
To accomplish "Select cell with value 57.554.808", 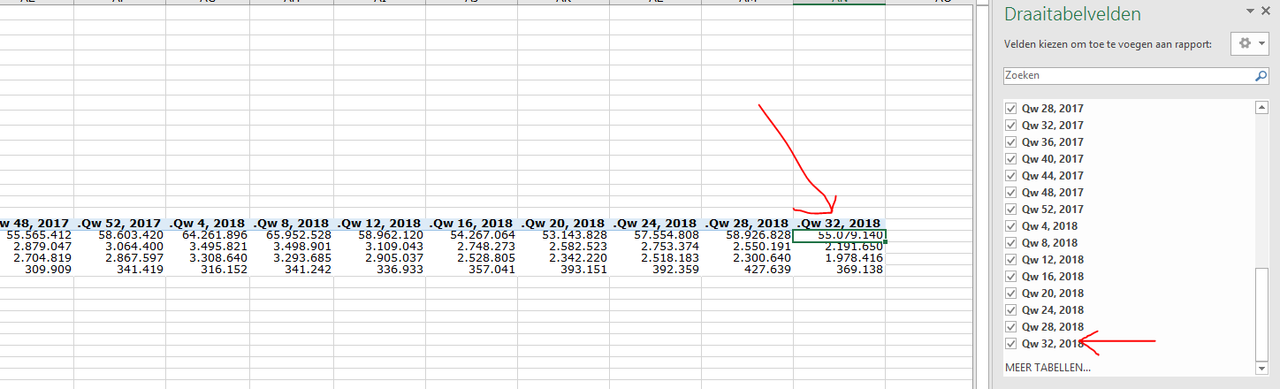I will pyautogui.click(x=656, y=236).
